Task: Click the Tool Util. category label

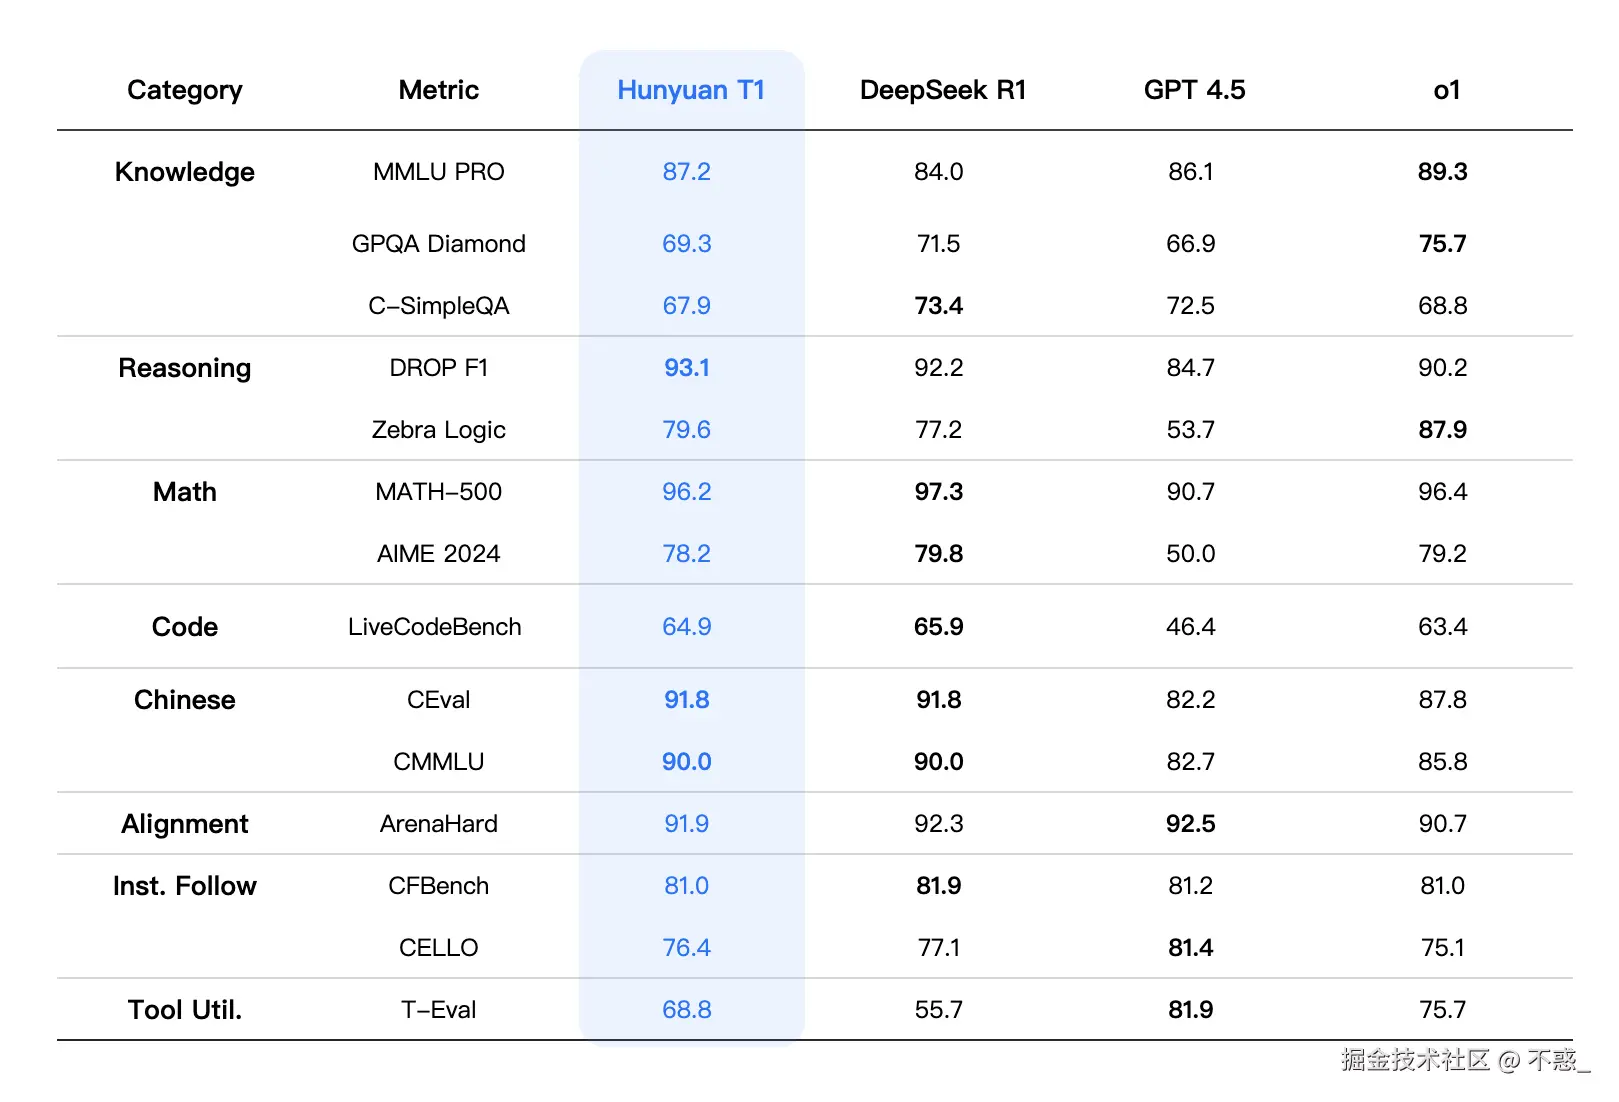Action: [x=185, y=1010]
